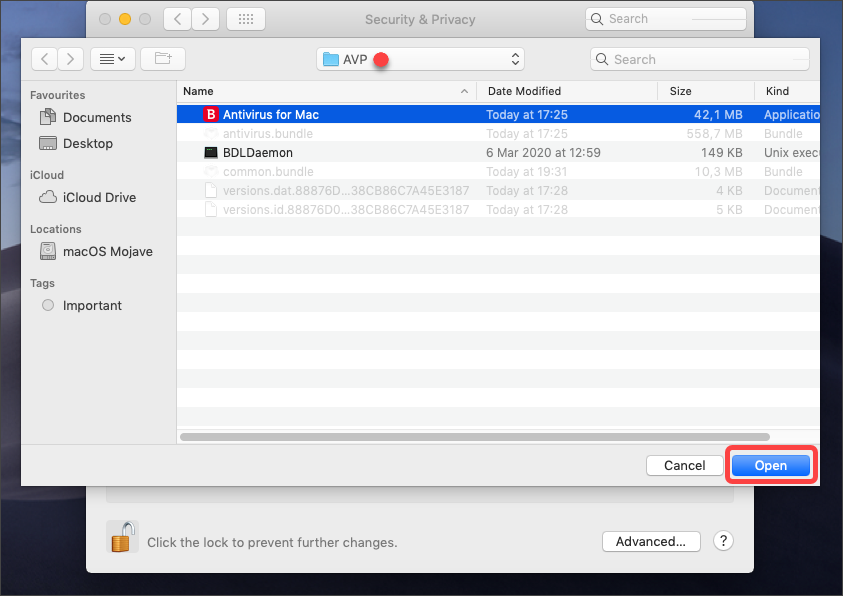Click the Antivirus for Mac red B icon

[211, 114]
